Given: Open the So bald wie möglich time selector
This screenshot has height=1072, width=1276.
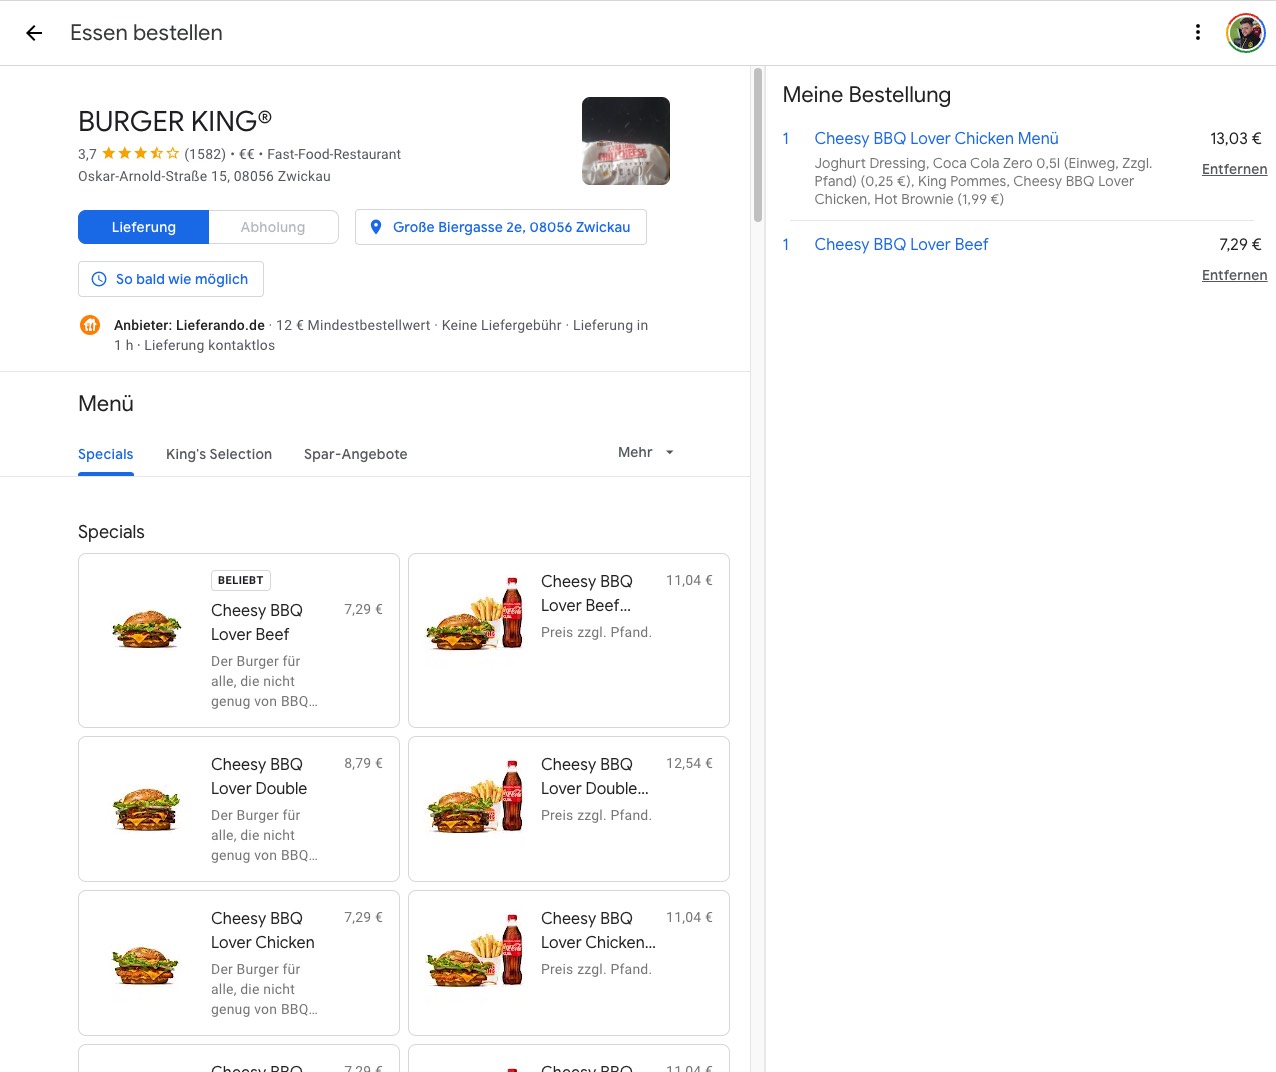Looking at the screenshot, I should [x=171, y=279].
